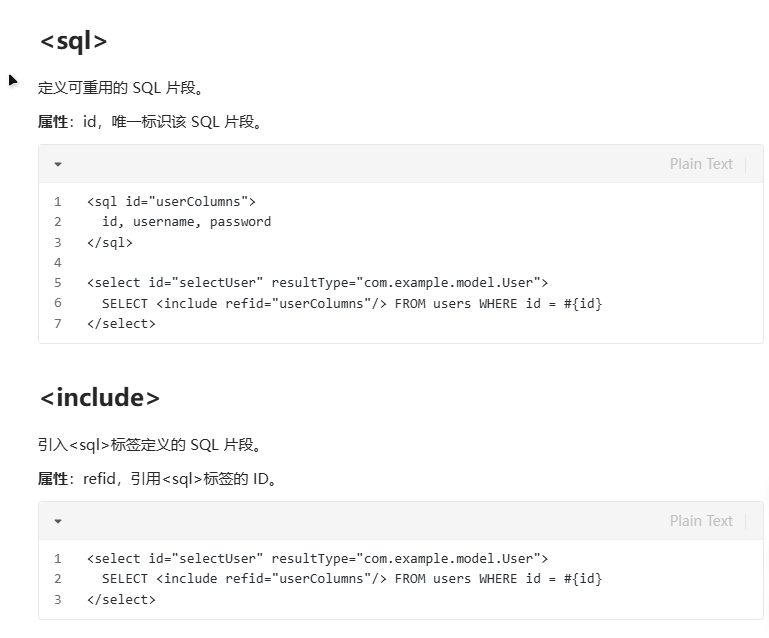Click the bold 属性 label under <sql> heading

tap(53, 122)
